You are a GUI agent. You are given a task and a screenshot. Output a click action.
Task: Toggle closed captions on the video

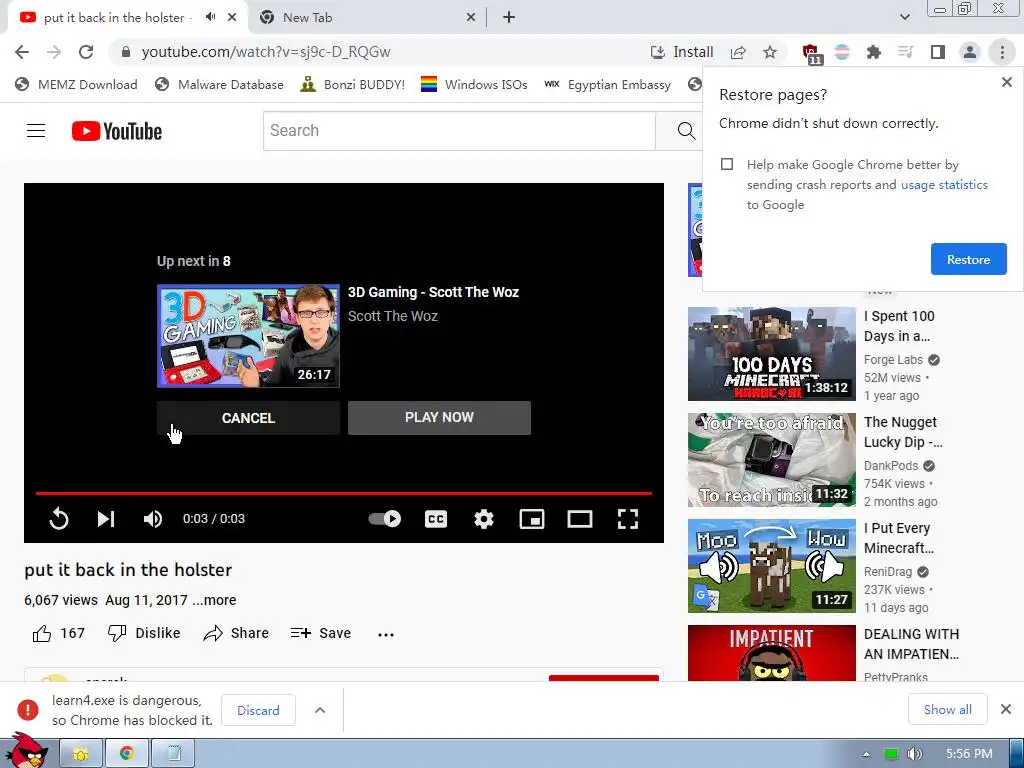436,519
